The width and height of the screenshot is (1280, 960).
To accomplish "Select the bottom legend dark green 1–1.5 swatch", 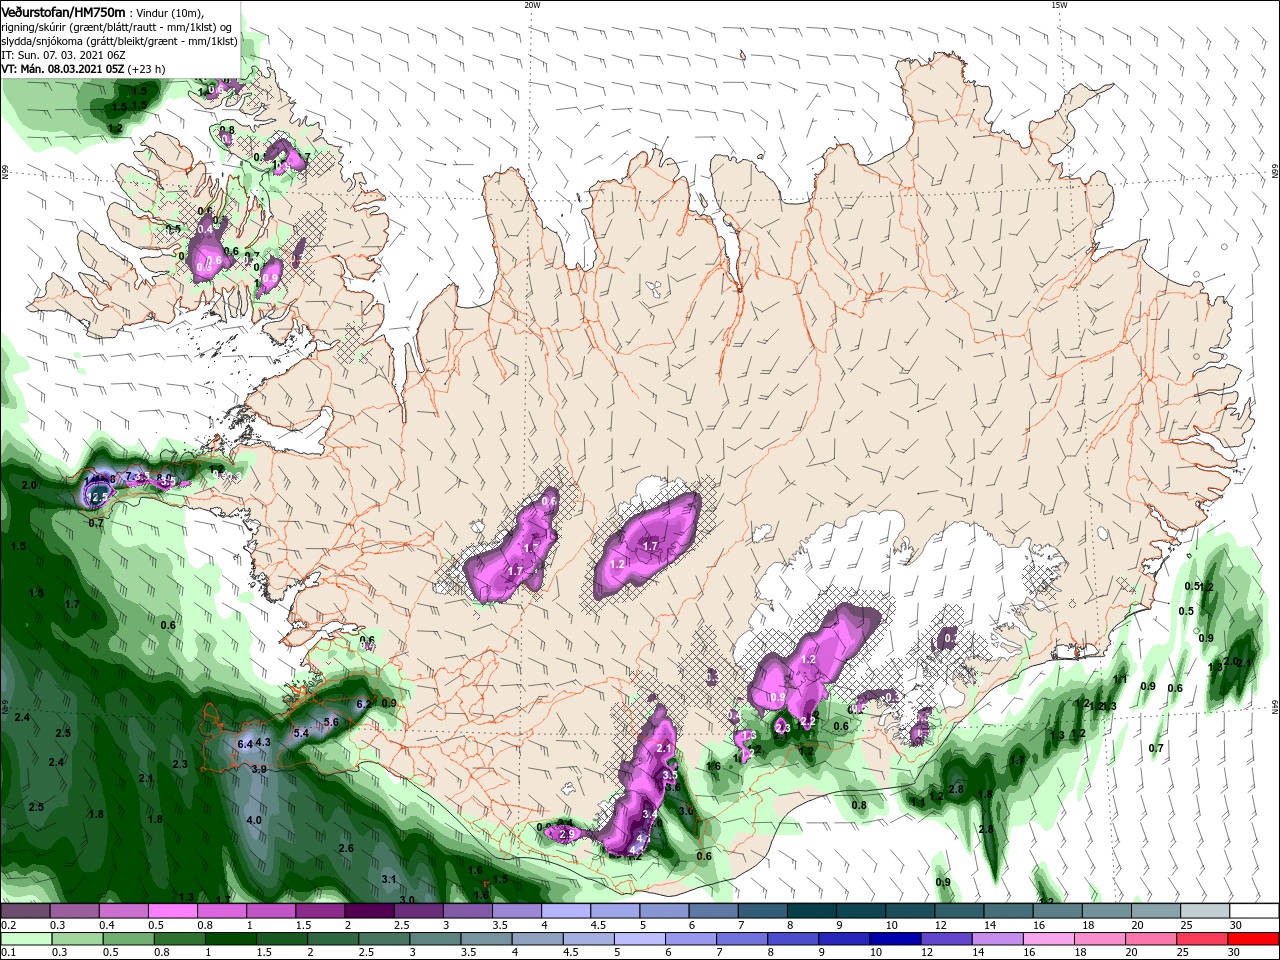I will click(230, 939).
